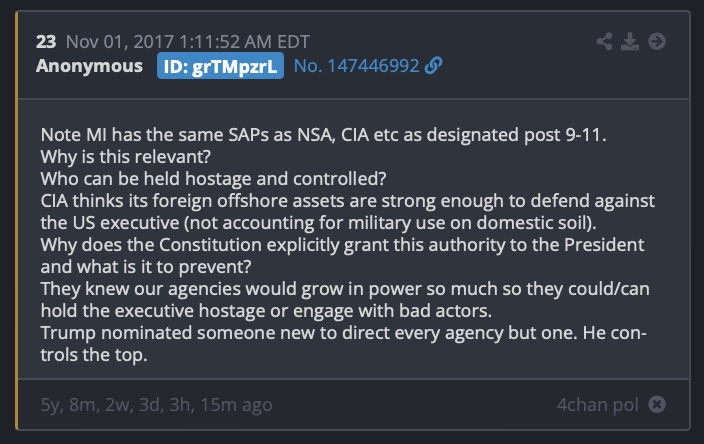Click the line starting 'Trump nominated someone new'
The width and height of the screenshot is (704, 444).
343,333
